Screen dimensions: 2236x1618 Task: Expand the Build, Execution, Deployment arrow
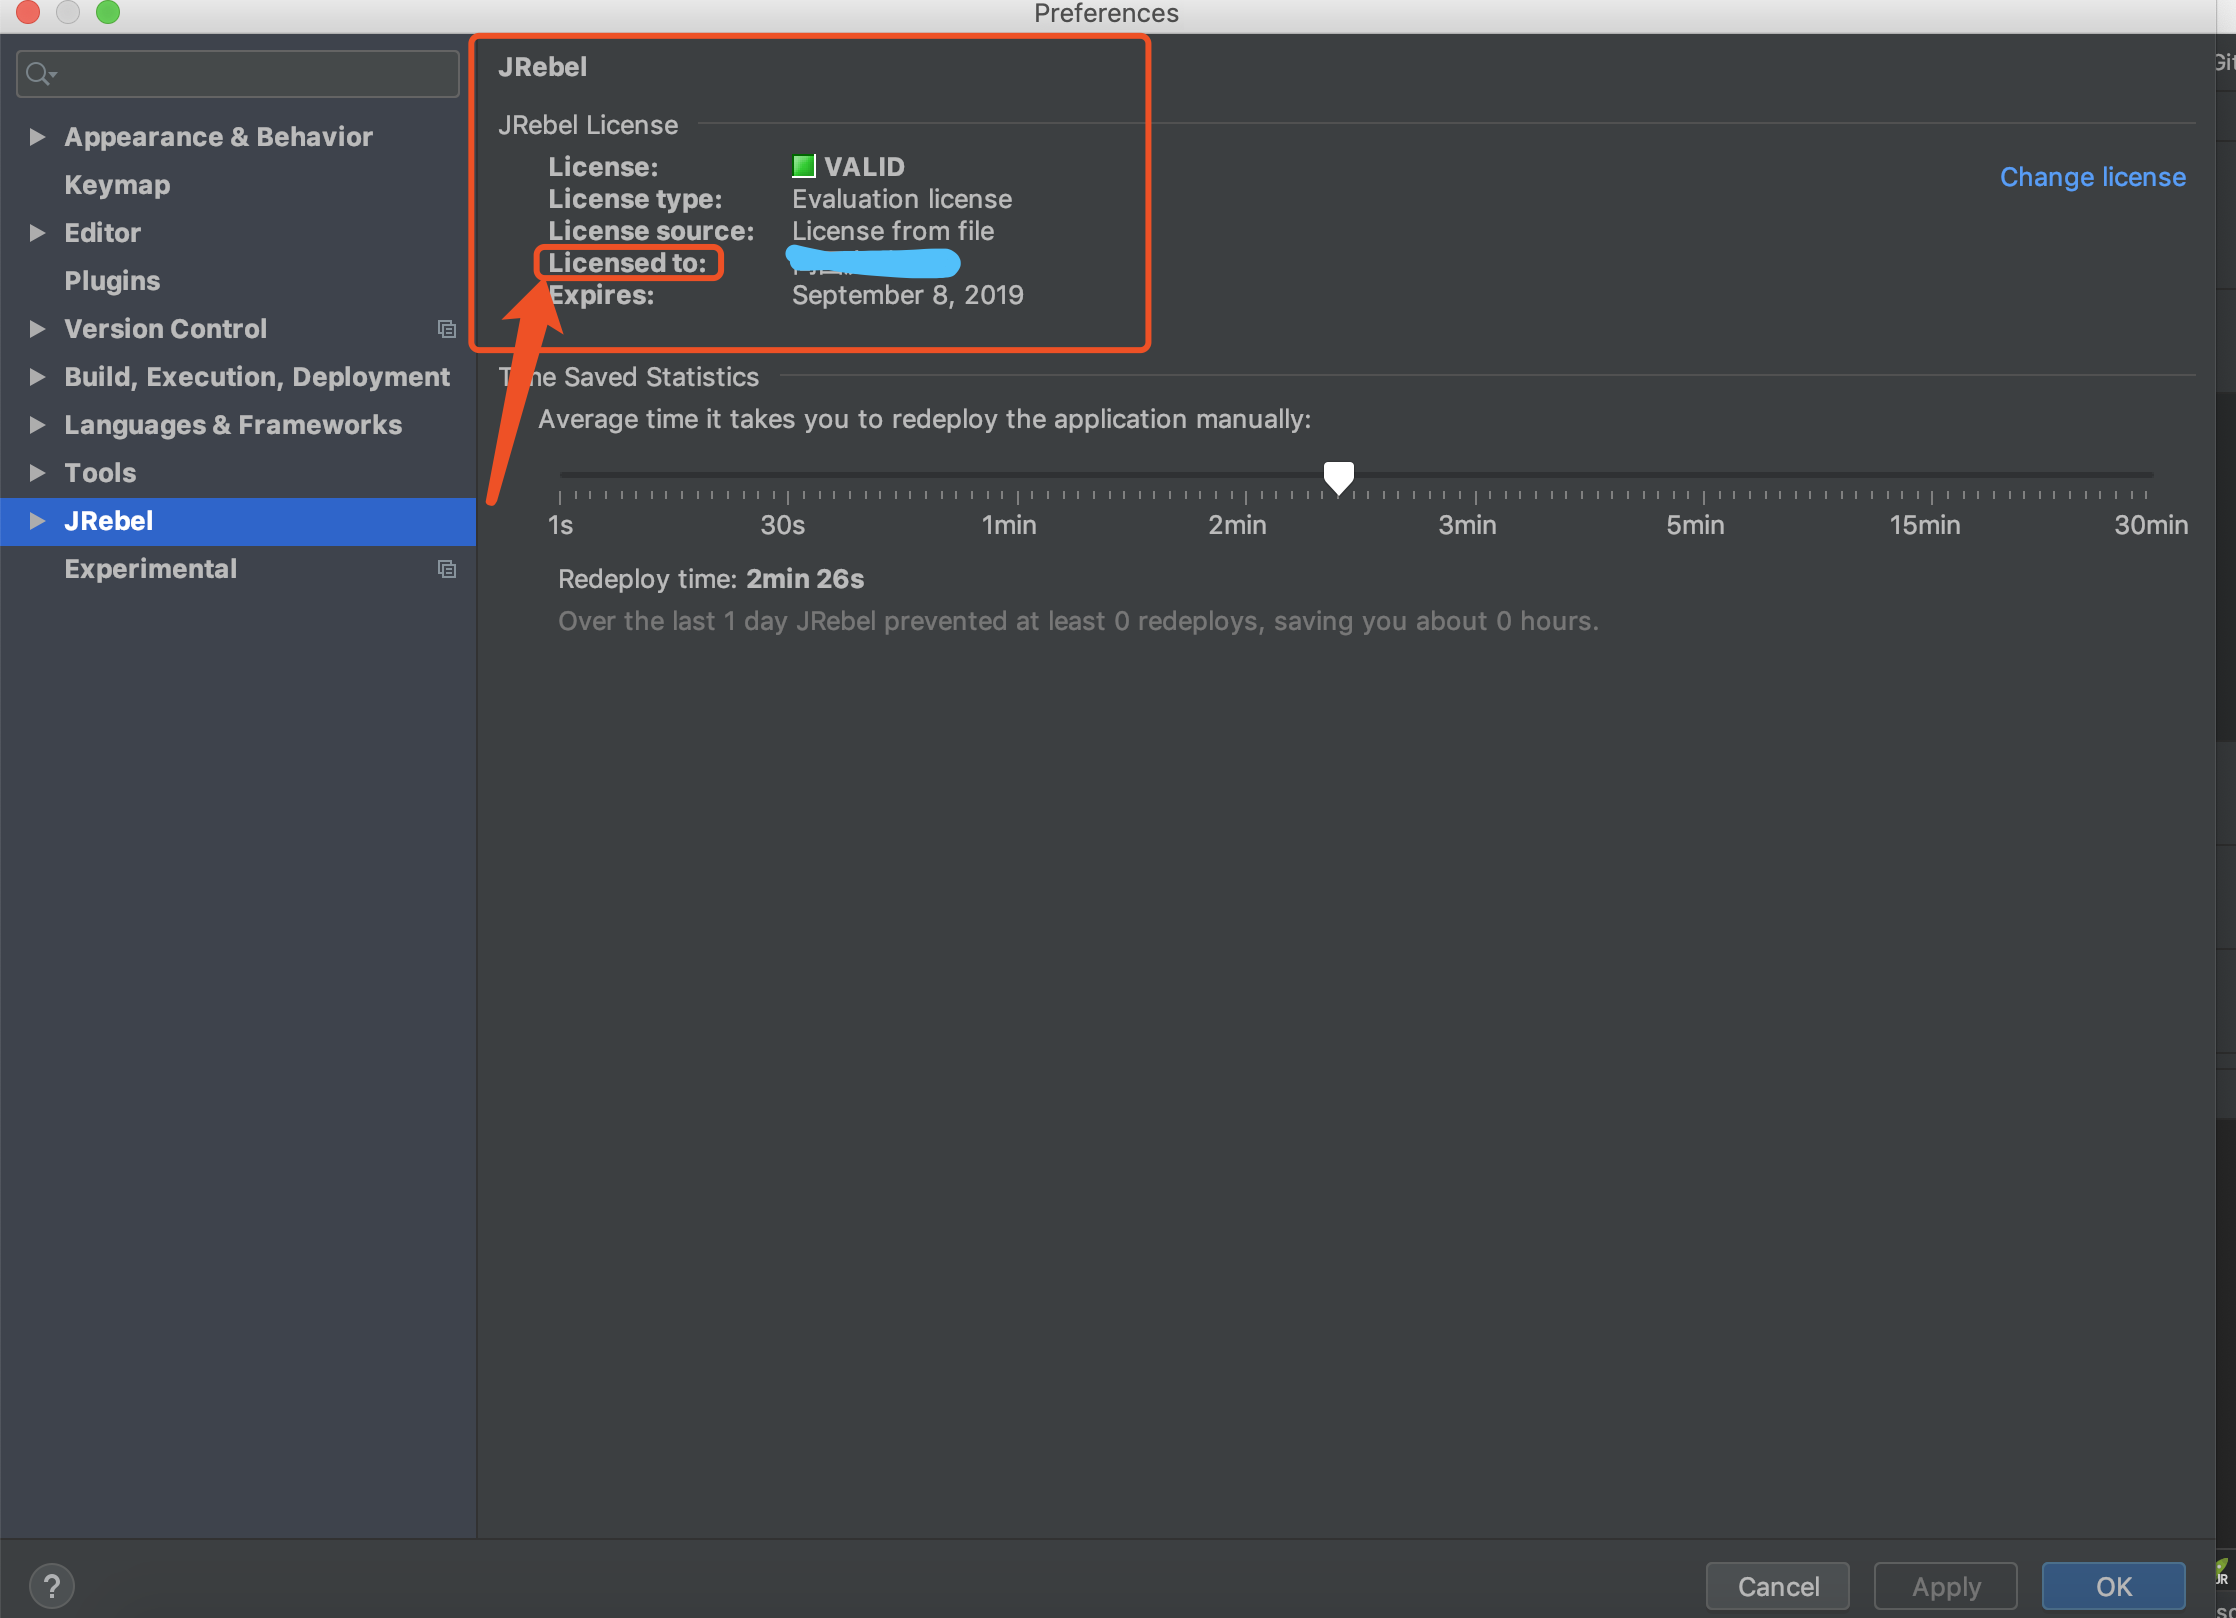37,377
